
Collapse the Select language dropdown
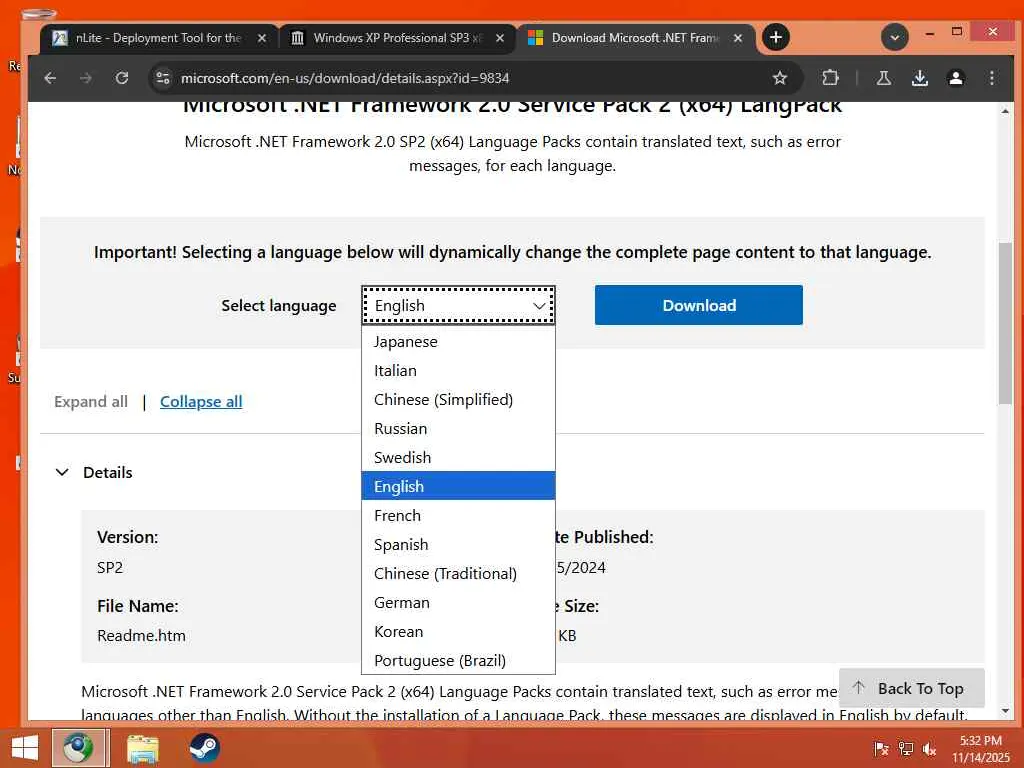coord(458,305)
